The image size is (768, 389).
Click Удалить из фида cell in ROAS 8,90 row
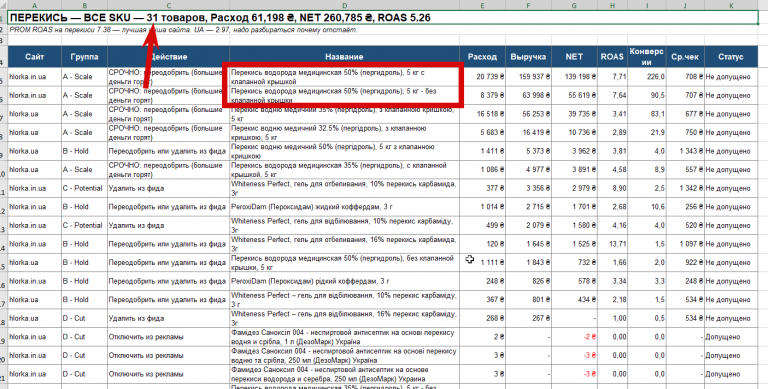tap(168, 189)
